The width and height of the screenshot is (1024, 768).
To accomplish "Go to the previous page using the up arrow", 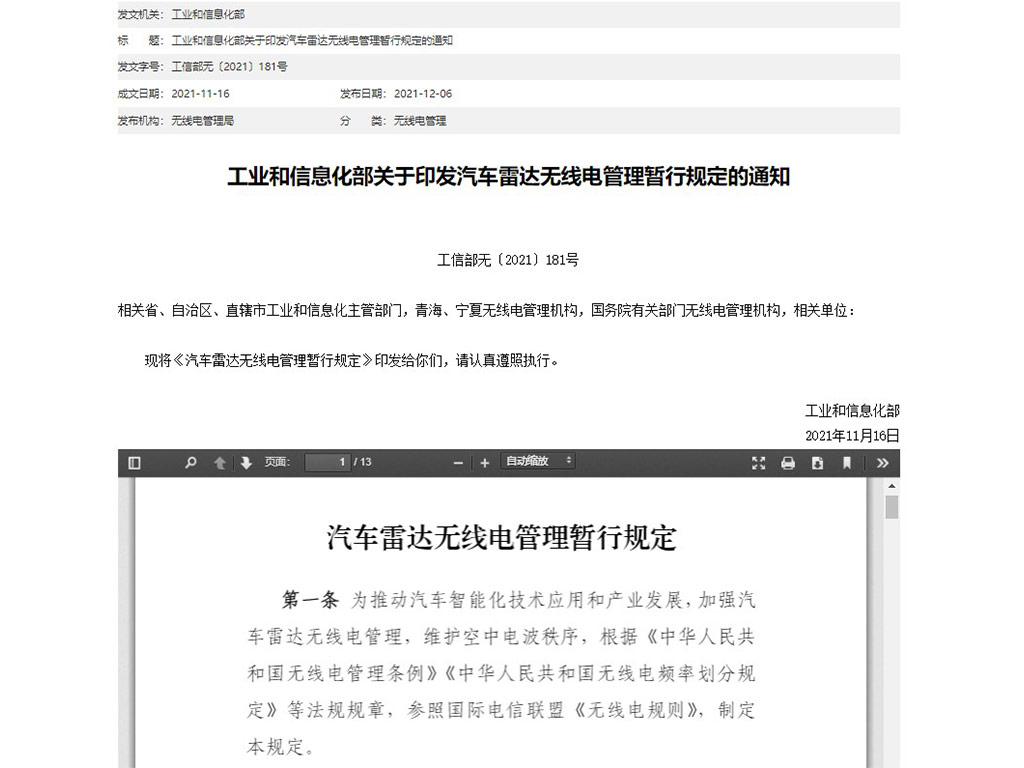I will 221,463.
